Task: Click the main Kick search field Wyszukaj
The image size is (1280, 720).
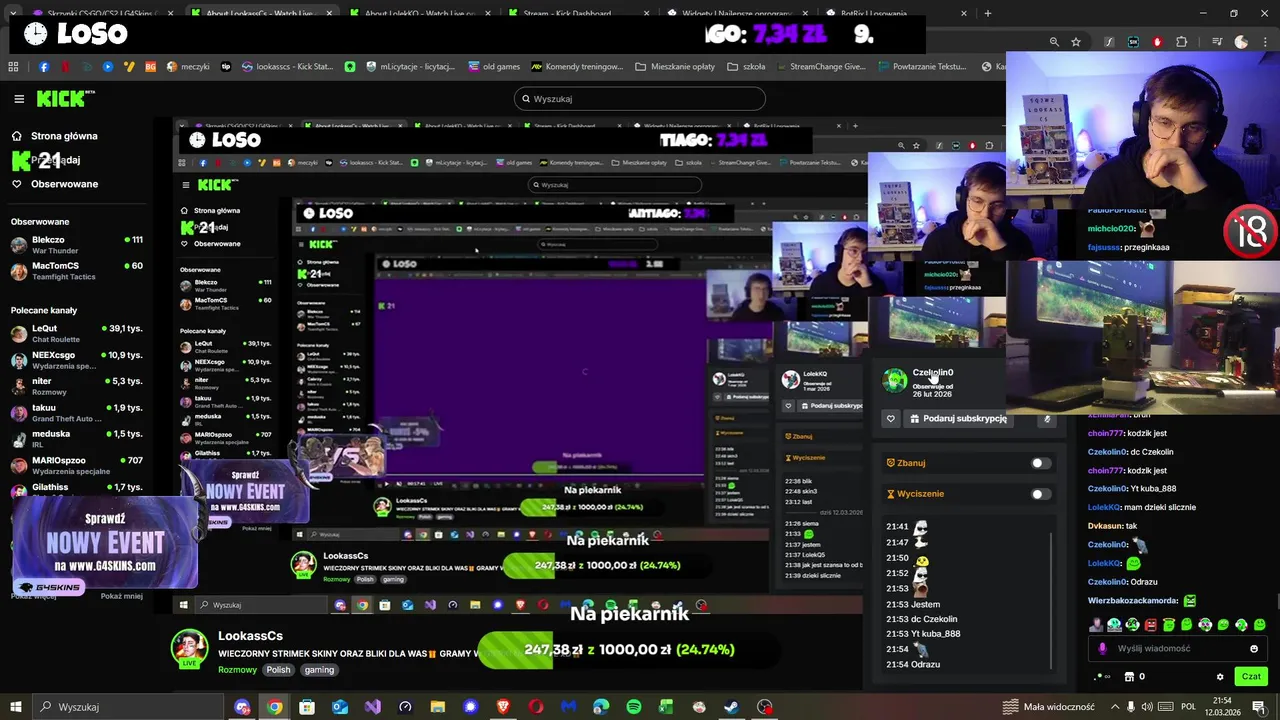Action: (639, 99)
